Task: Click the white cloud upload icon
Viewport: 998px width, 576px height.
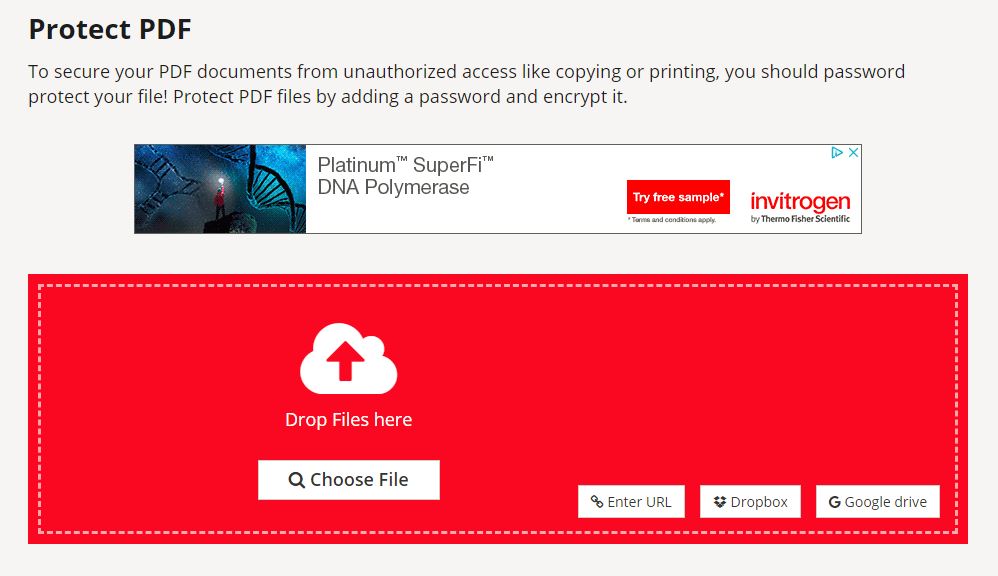Action: coord(348,360)
